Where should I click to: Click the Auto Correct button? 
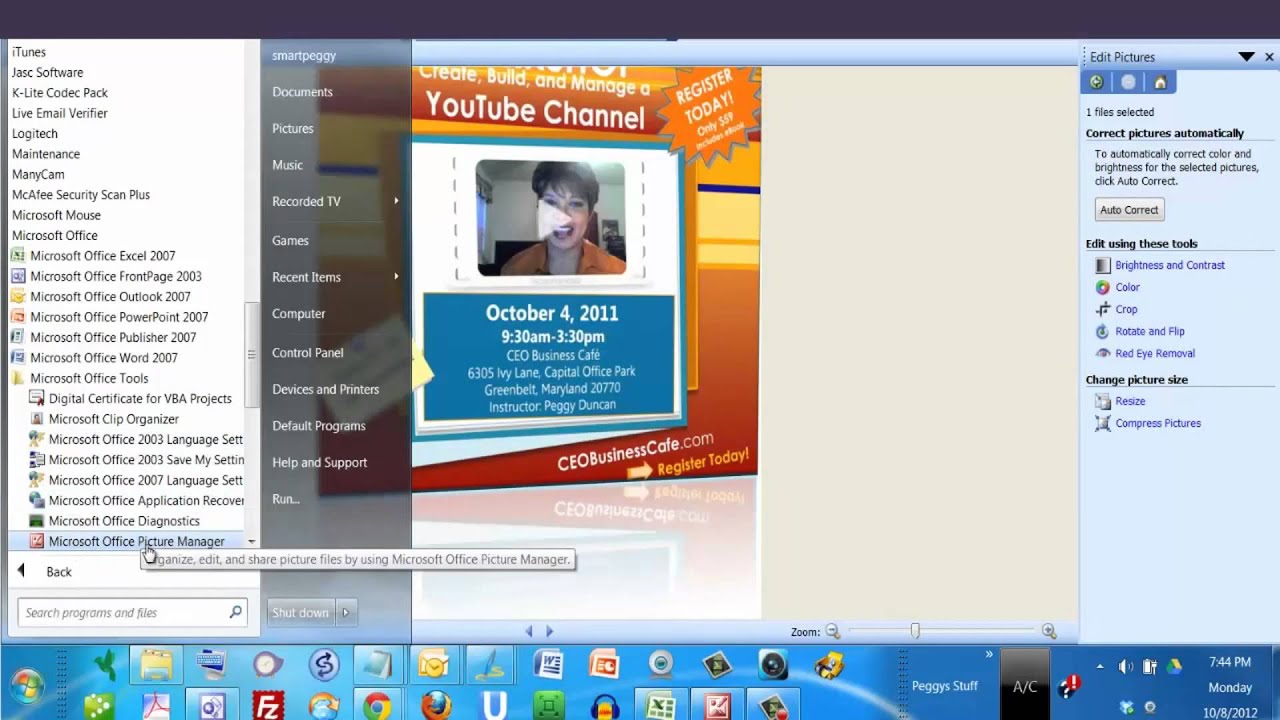[x=1129, y=210]
